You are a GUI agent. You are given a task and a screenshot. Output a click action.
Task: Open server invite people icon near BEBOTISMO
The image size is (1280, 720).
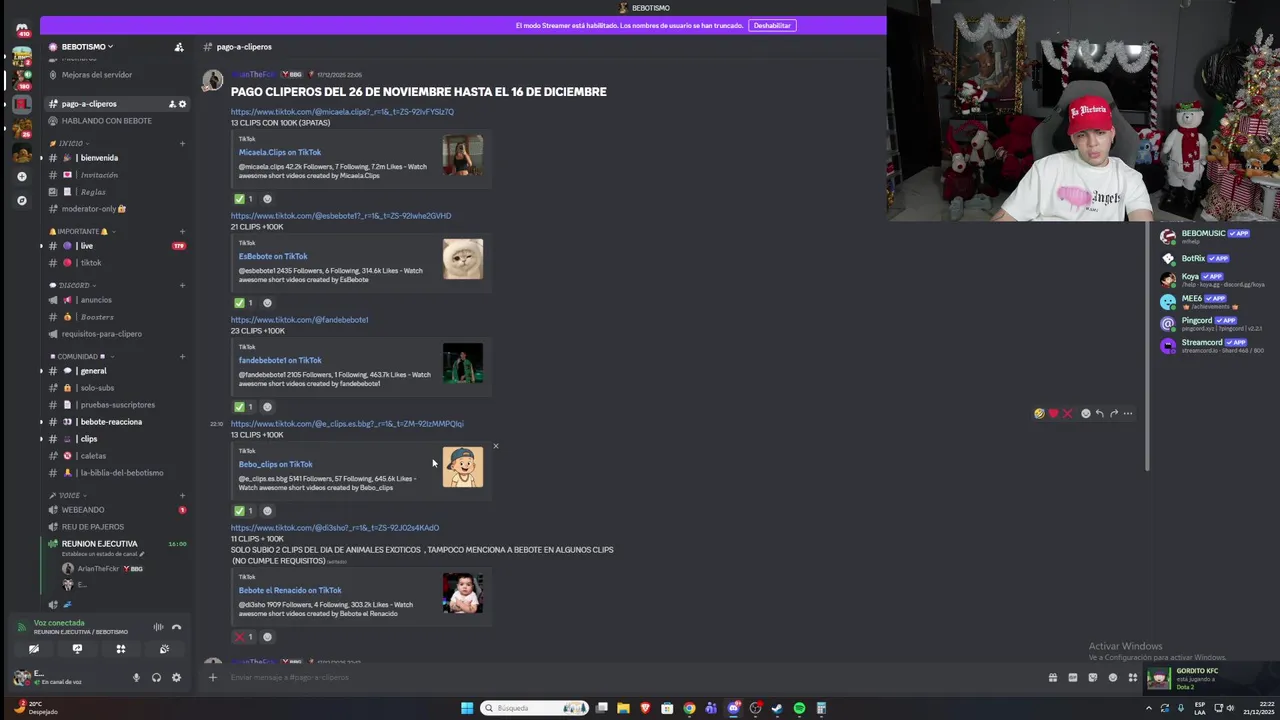[179, 47]
